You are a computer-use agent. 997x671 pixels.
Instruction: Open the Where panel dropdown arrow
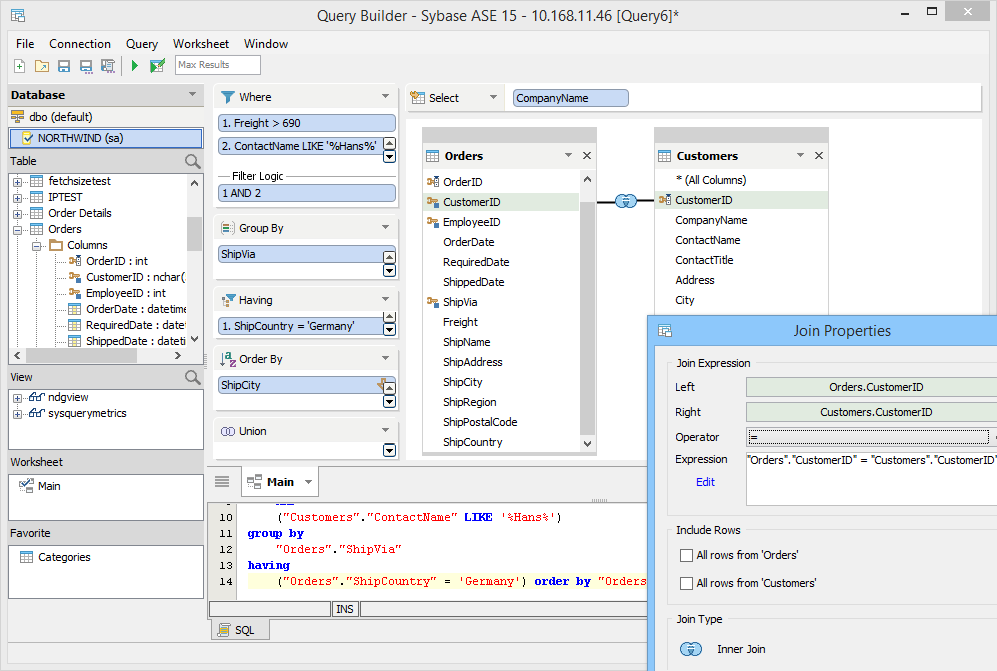coord(385,97)
